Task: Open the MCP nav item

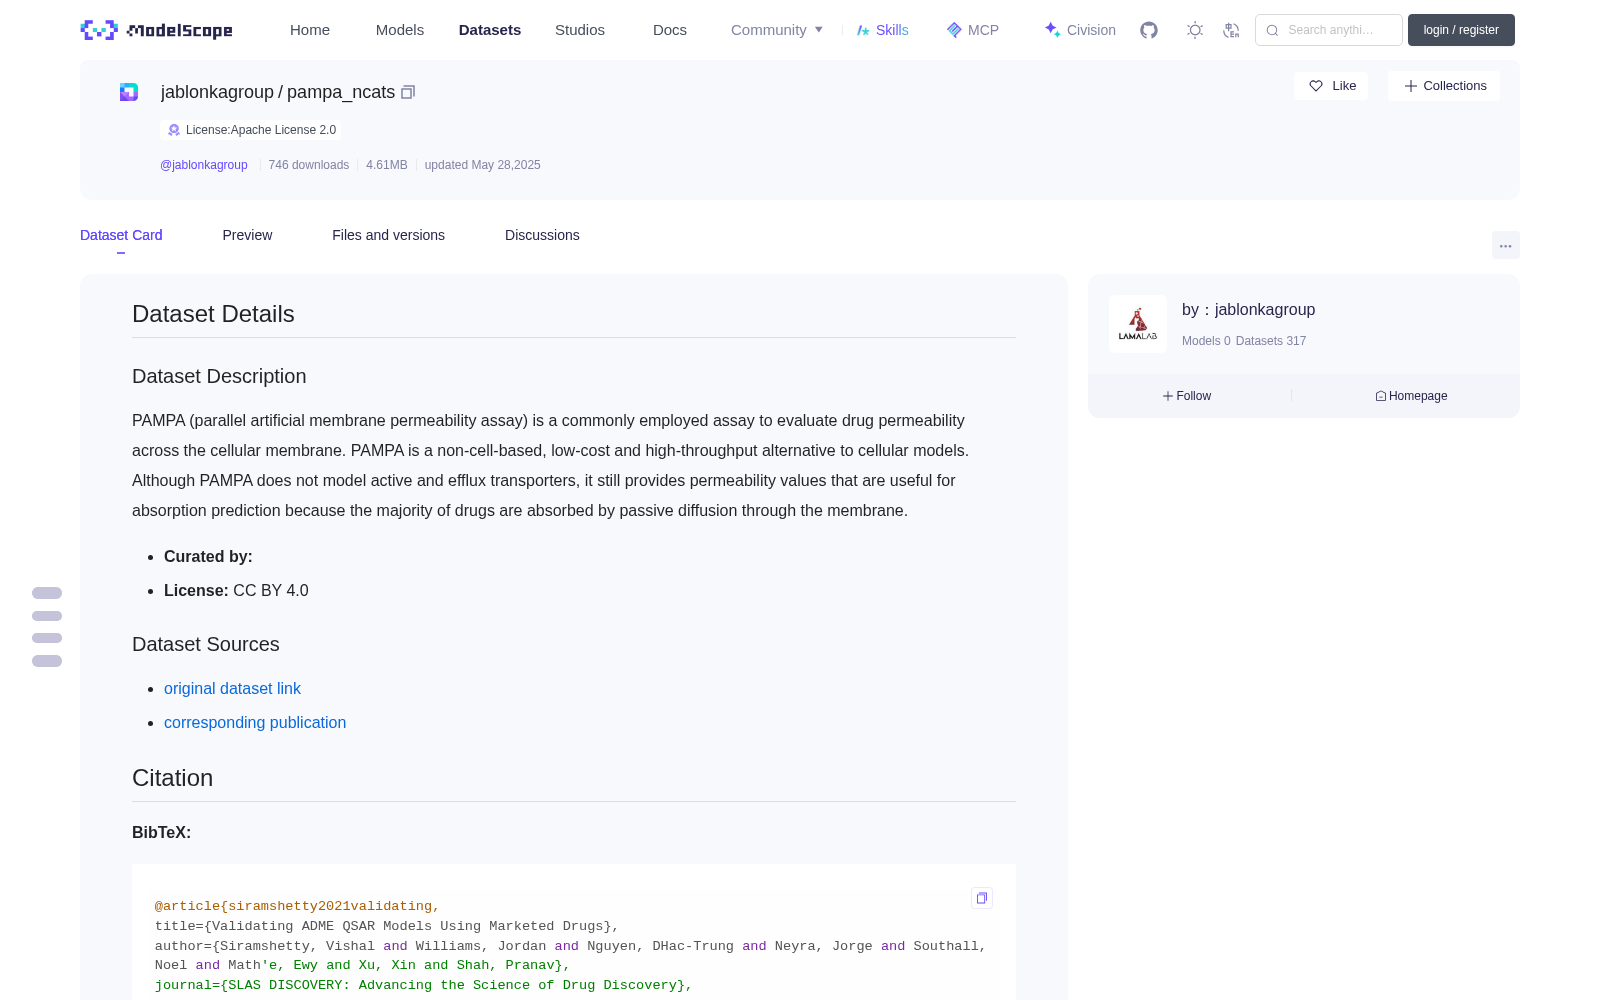Action: coord(973,30)
